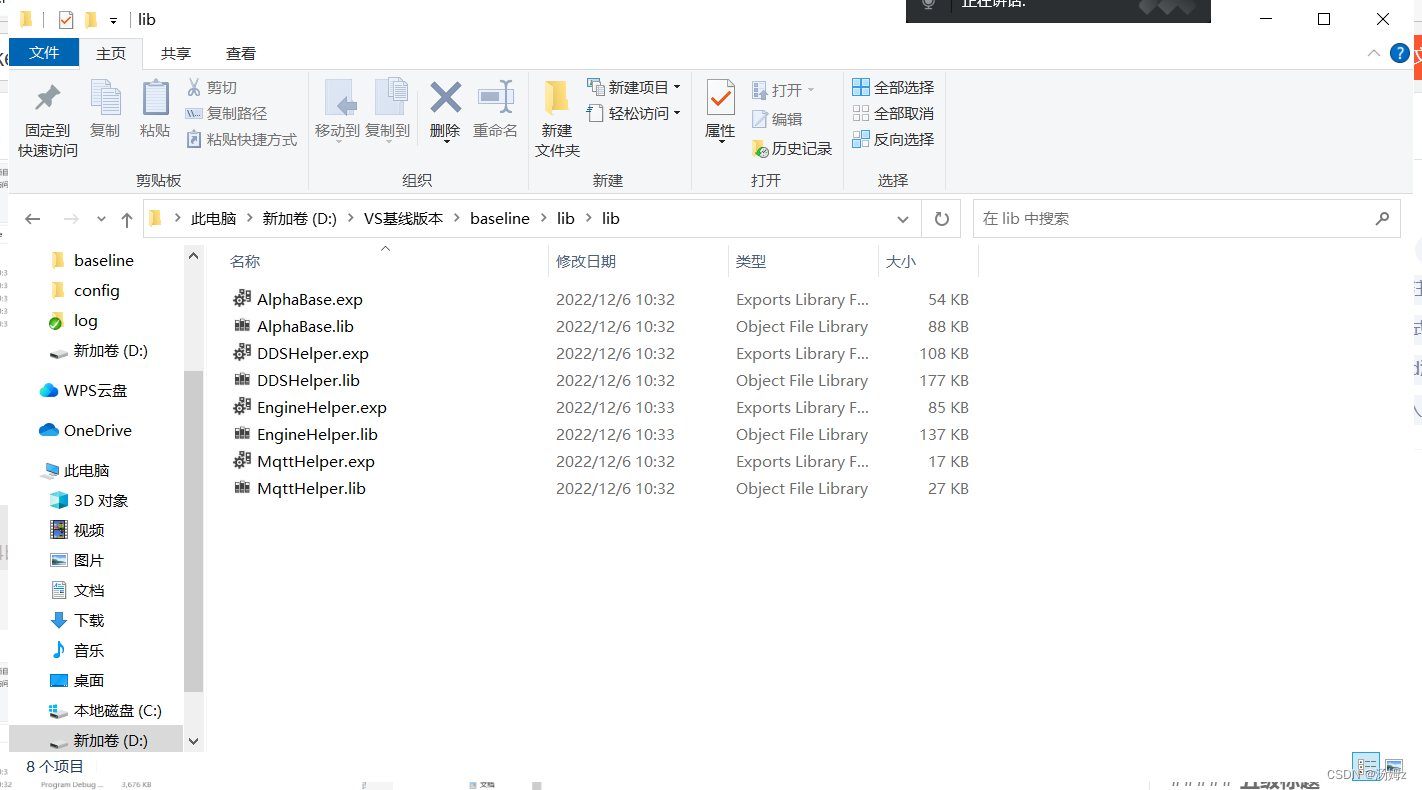The height and width of the screenshot is (790, 1422).
Task: Open the config folder in sidebar
Action: [97, 290]
